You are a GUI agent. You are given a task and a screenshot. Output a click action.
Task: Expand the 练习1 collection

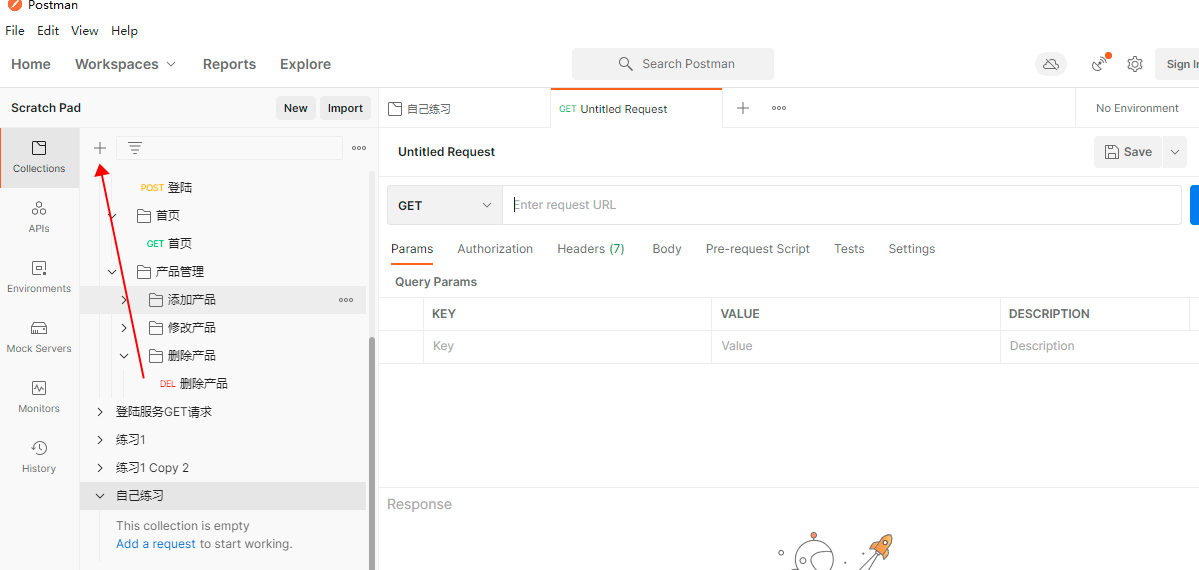point(99,440)
